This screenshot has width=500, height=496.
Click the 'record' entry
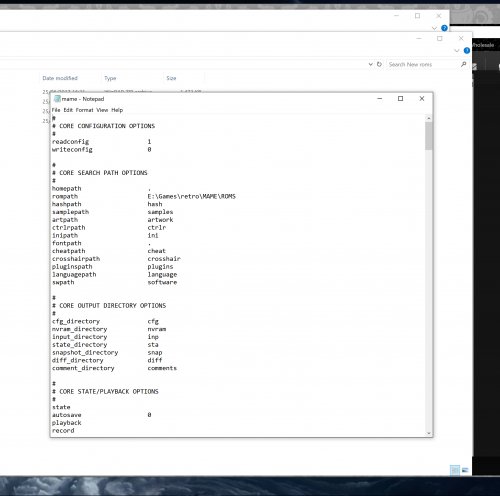click(x=63, y=431)
